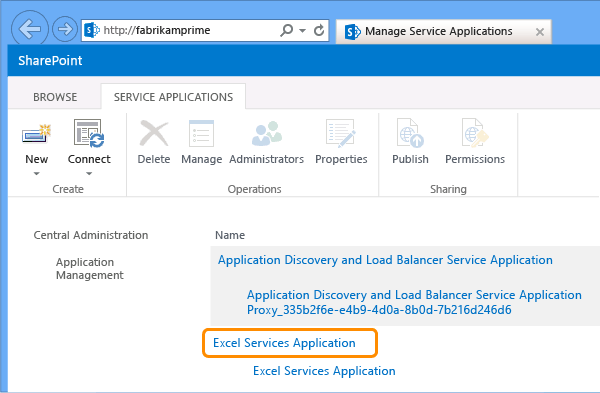This screenshot has height=393, width=600.
Task: Open the indented Excel Services Application proxy link
Action: 324,371
